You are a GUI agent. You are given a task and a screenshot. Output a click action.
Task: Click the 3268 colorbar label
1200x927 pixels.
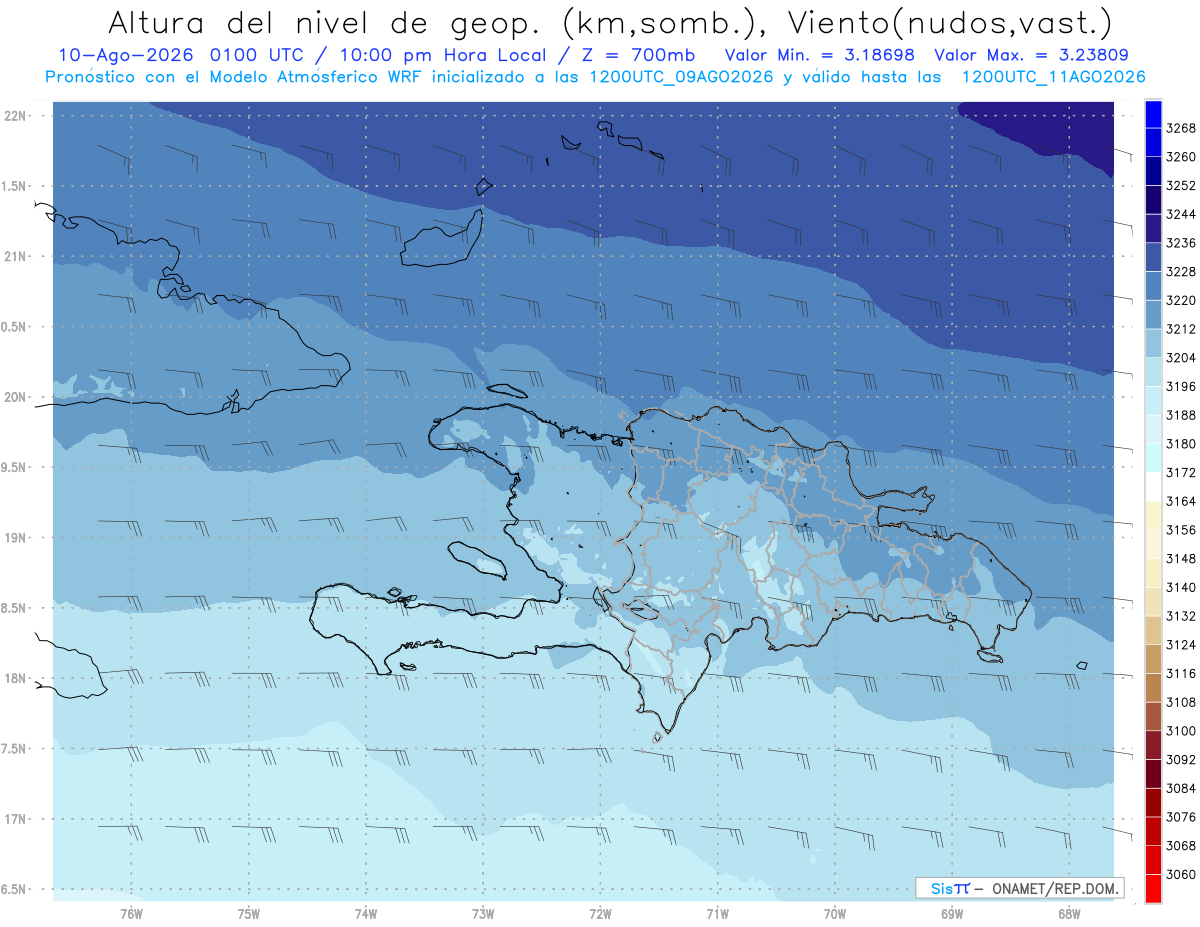(x=1180, y=129)
